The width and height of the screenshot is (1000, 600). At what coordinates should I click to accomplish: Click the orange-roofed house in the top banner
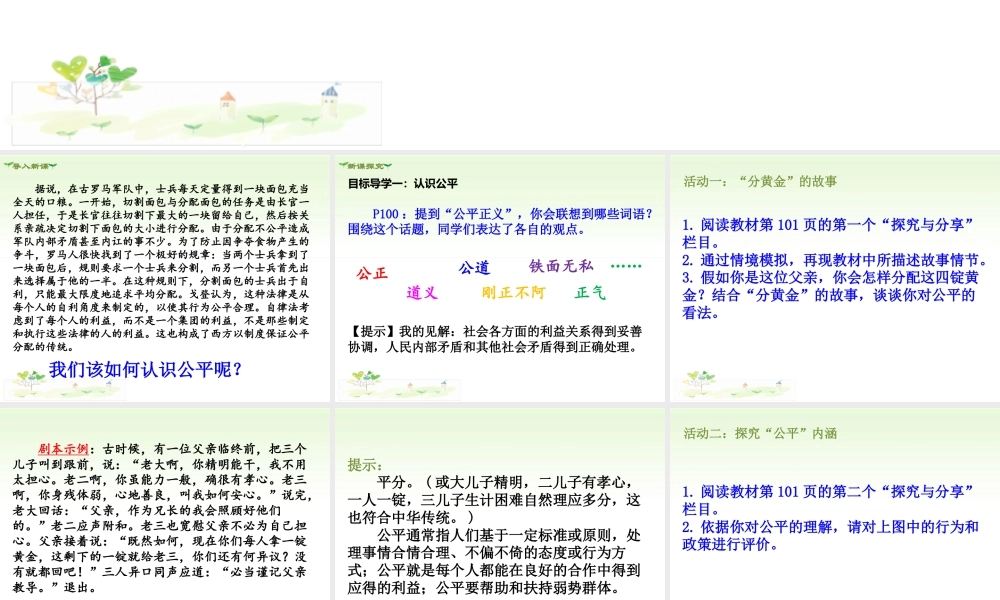coord(227,101)
